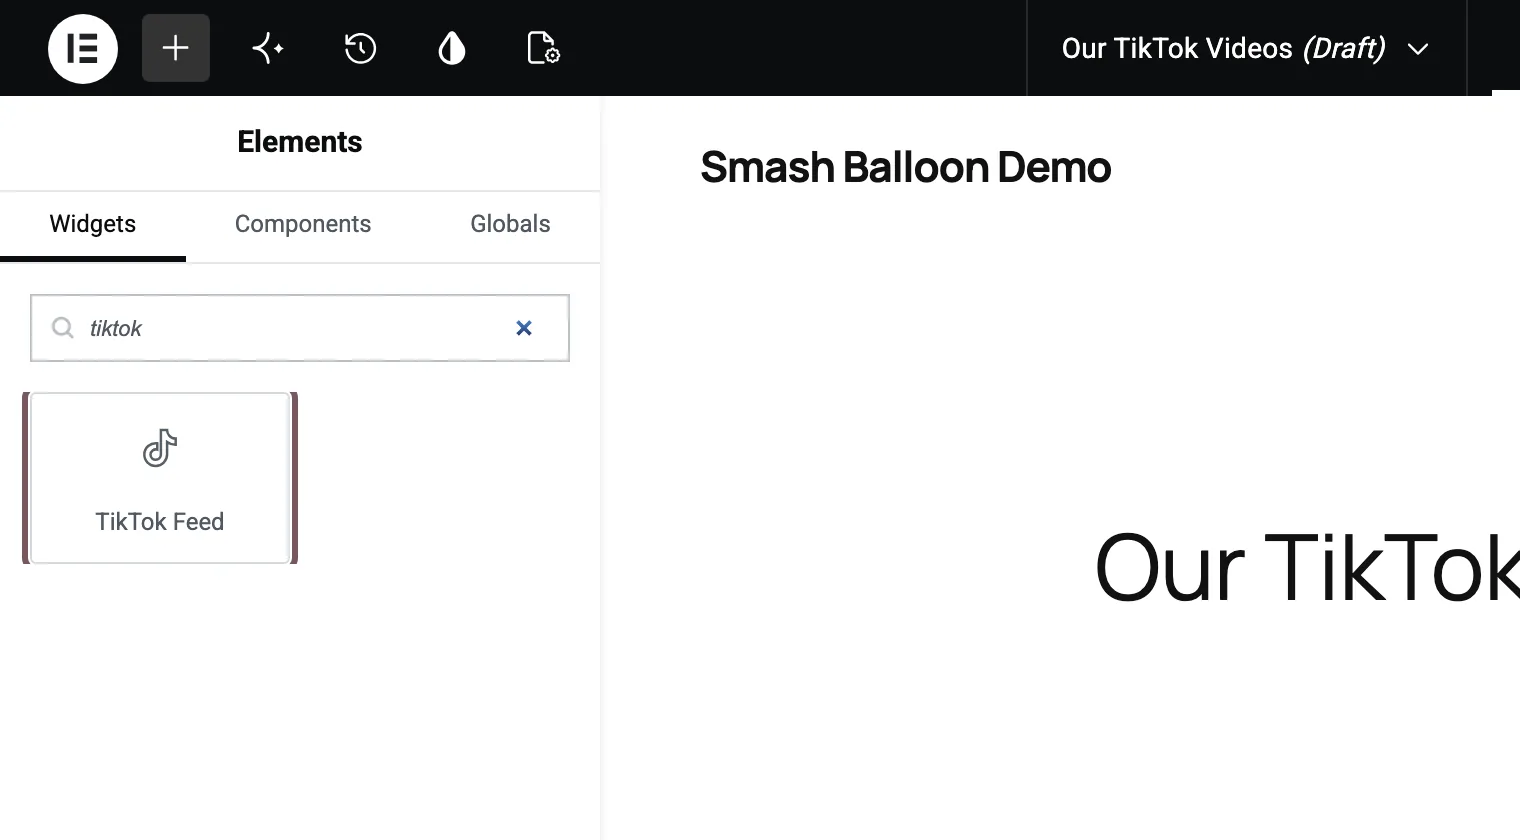
Task: Click the add element plus button
Action: coord(176,48)
